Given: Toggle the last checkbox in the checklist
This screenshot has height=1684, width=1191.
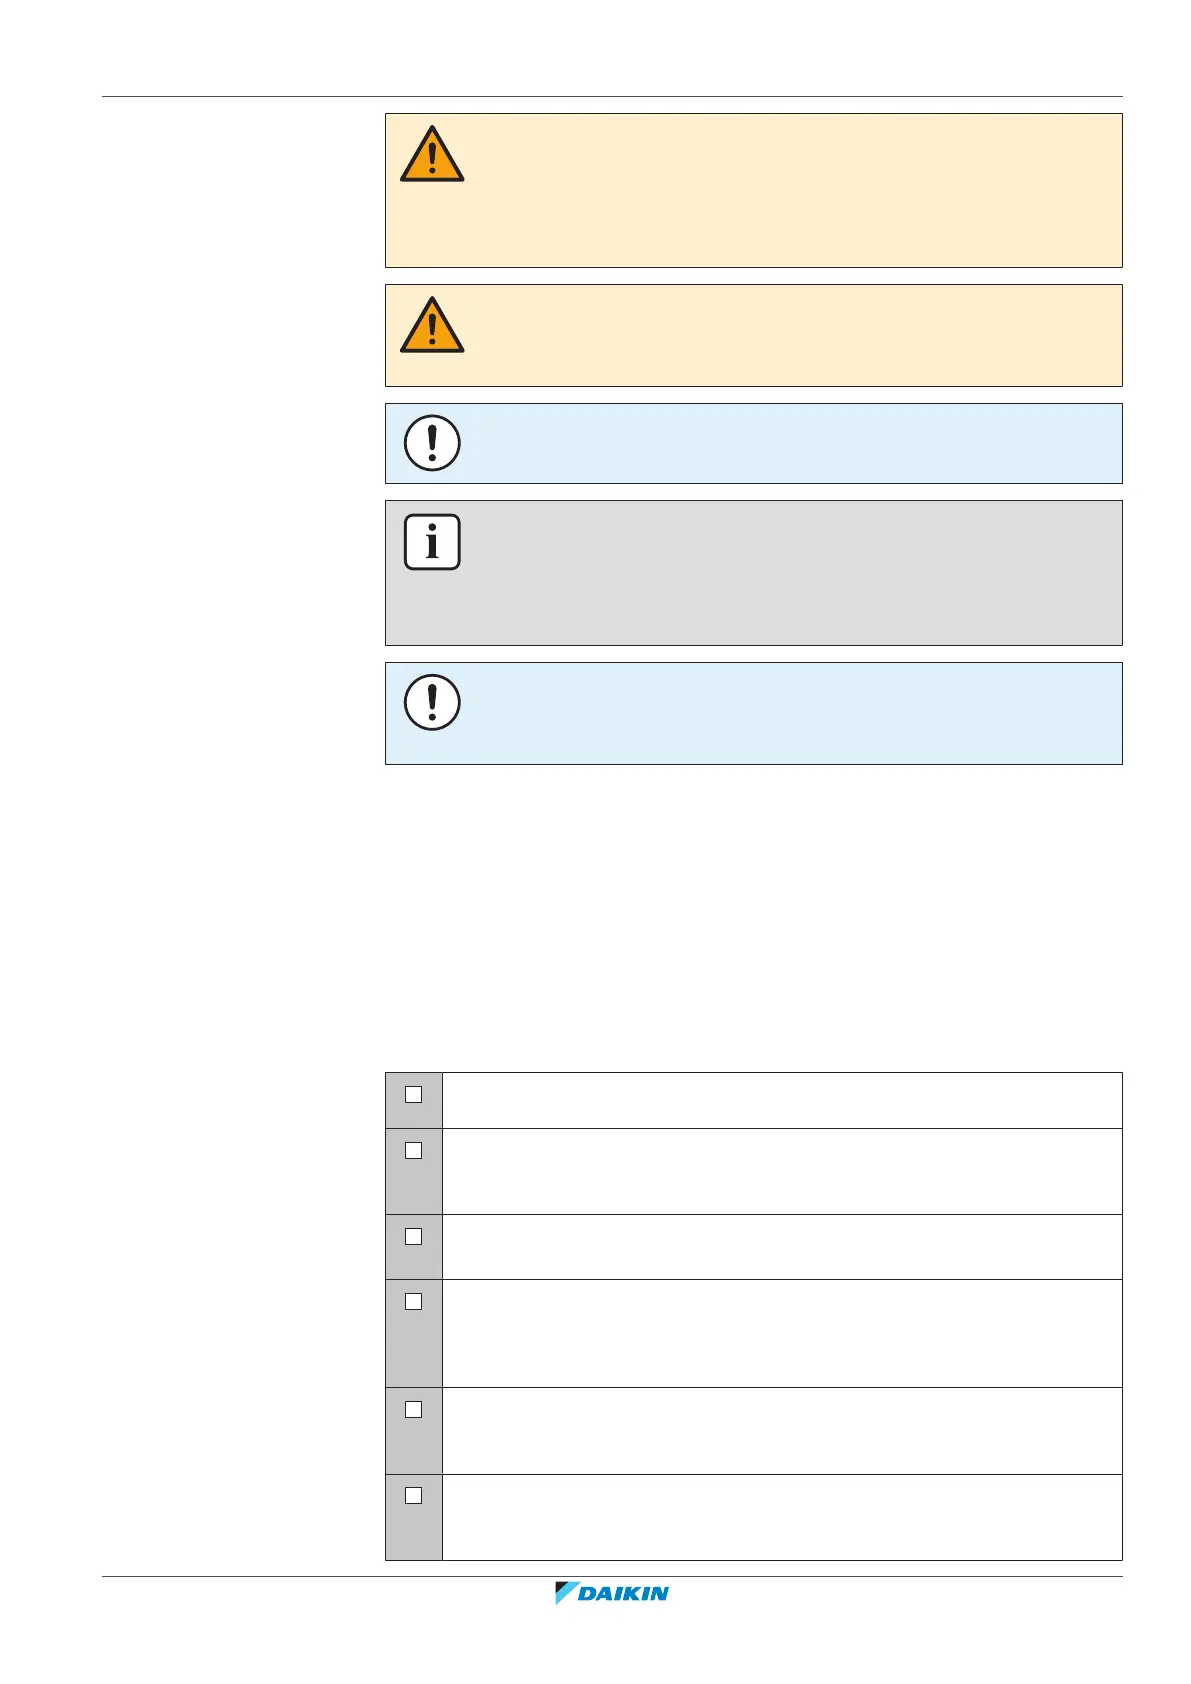Looking at the screenshot, I should coord(413,1495).
